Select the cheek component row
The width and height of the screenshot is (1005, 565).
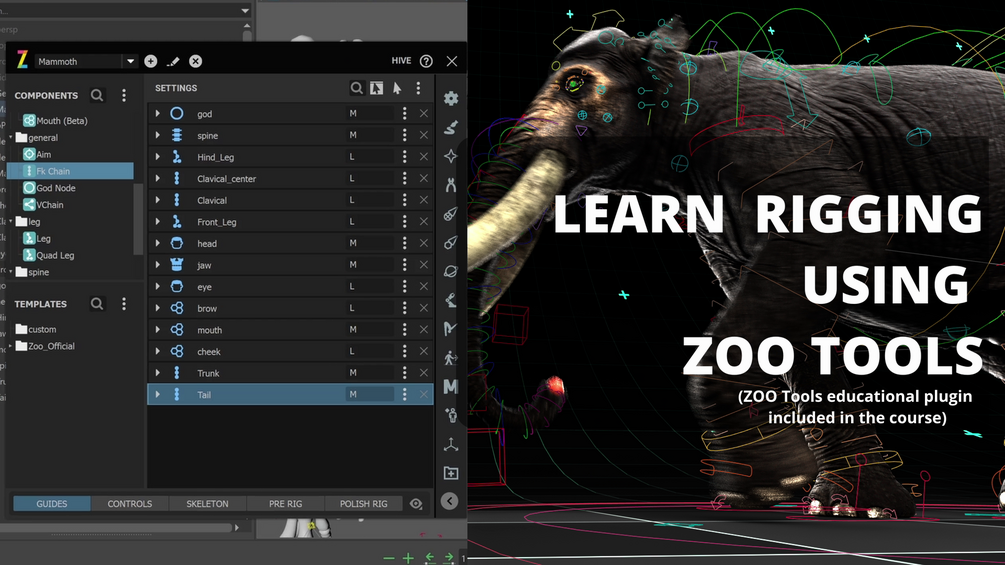click(x=290, y=351)
